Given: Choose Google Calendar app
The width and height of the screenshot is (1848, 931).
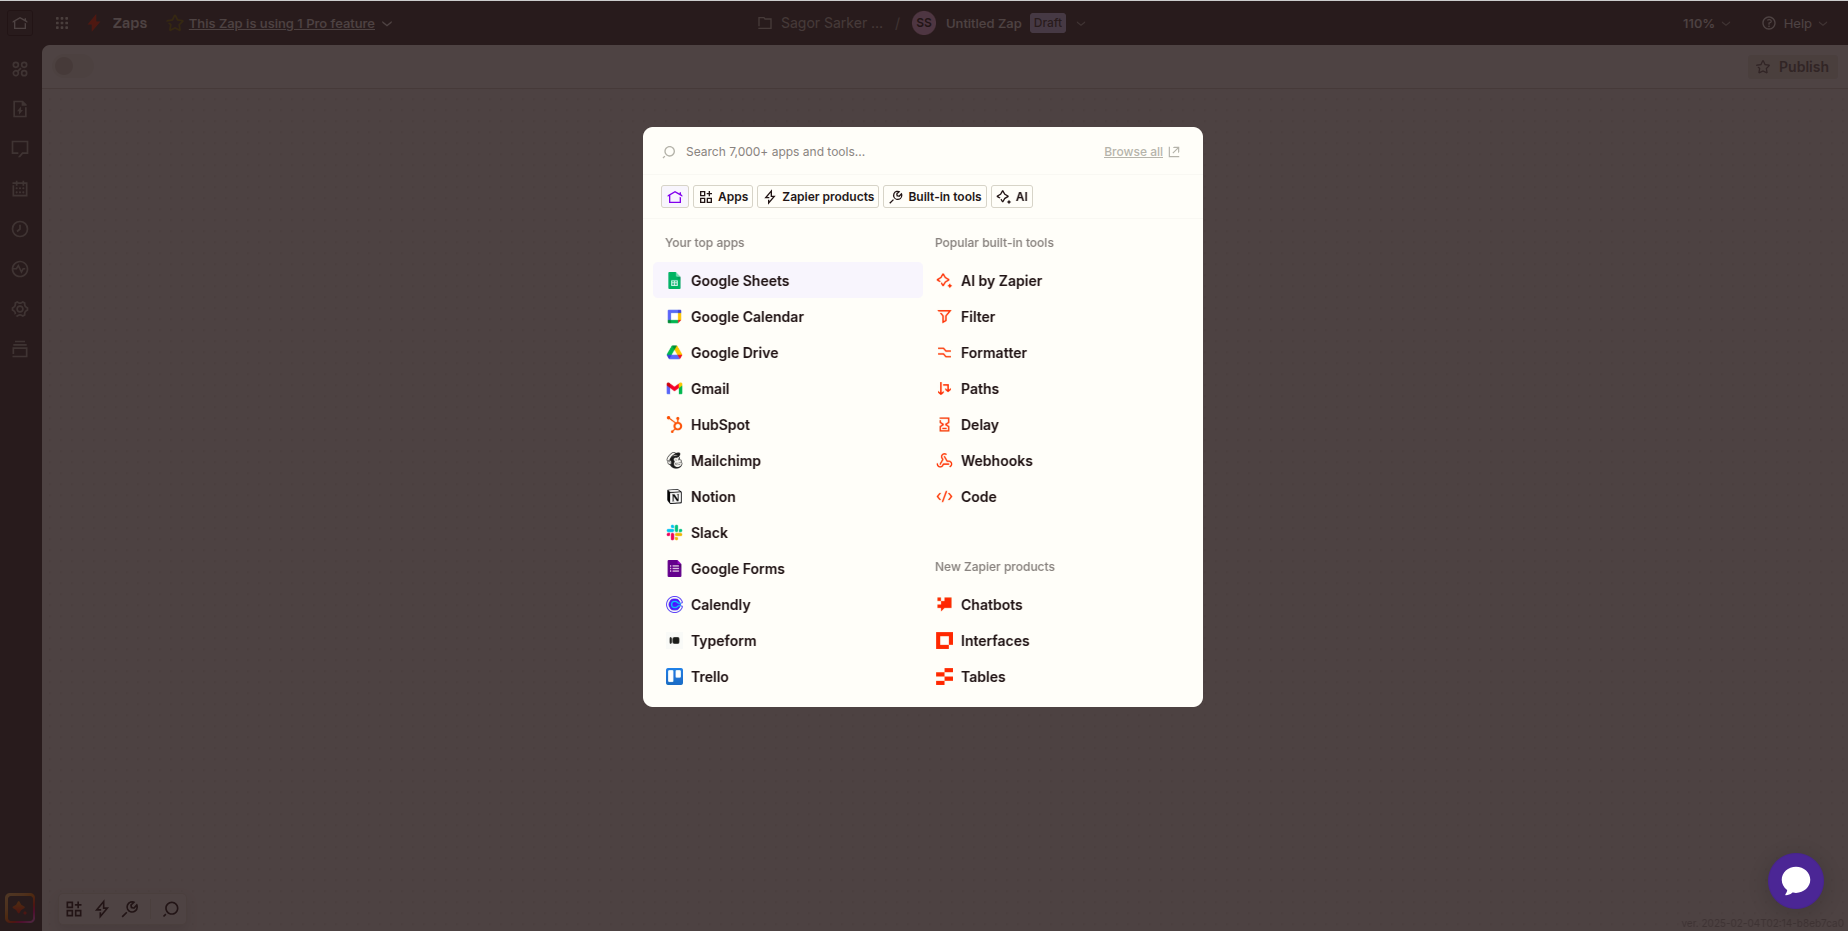Looking at the screenshot, I should (x=788, y=317).
